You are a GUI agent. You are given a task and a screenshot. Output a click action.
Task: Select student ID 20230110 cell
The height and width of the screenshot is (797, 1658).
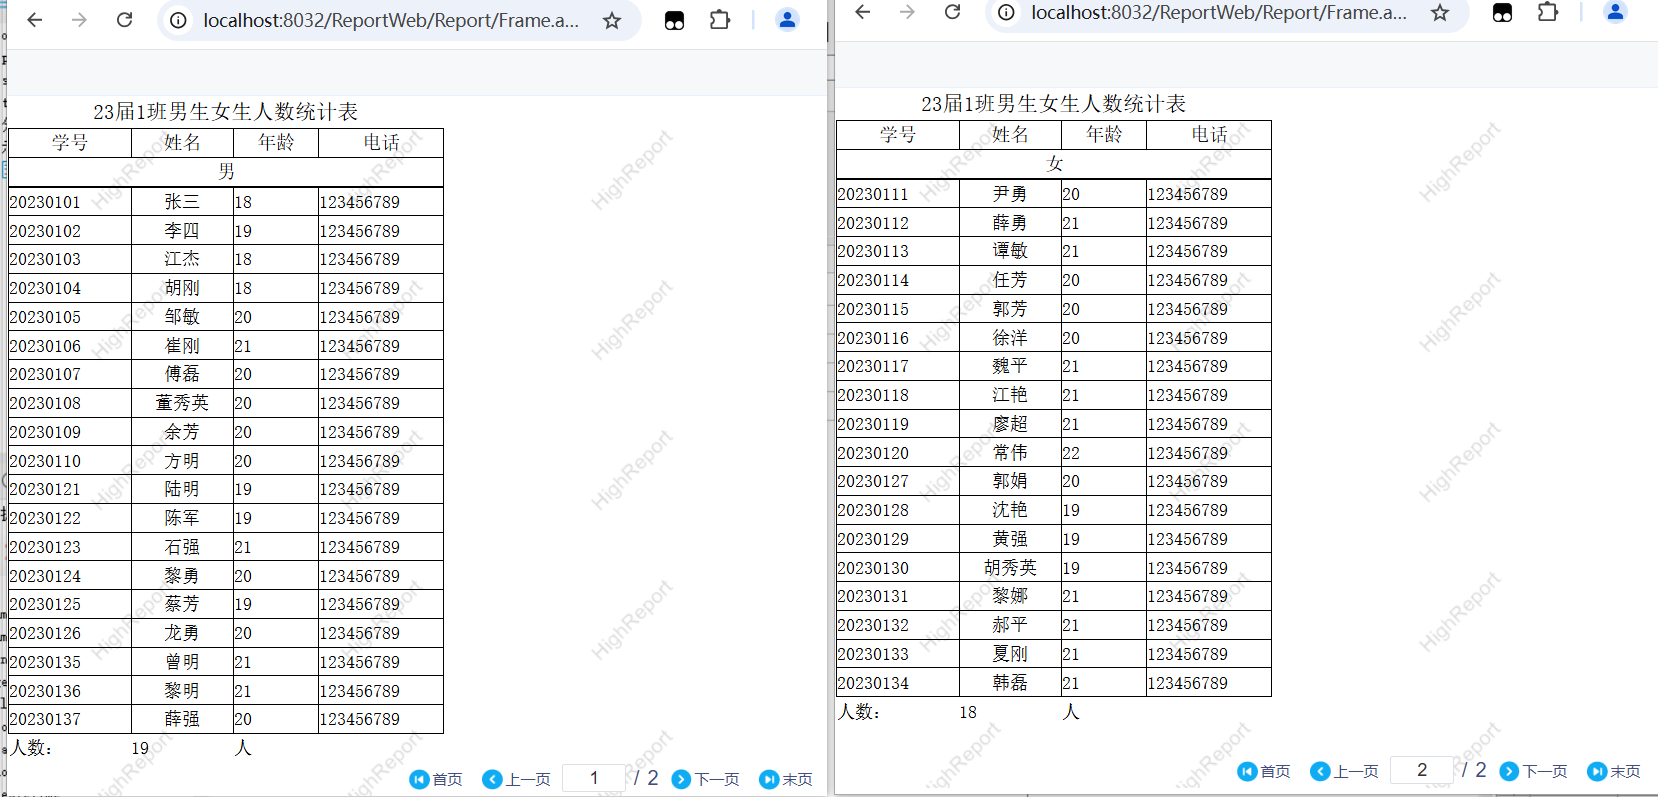(x=70, y=461)
